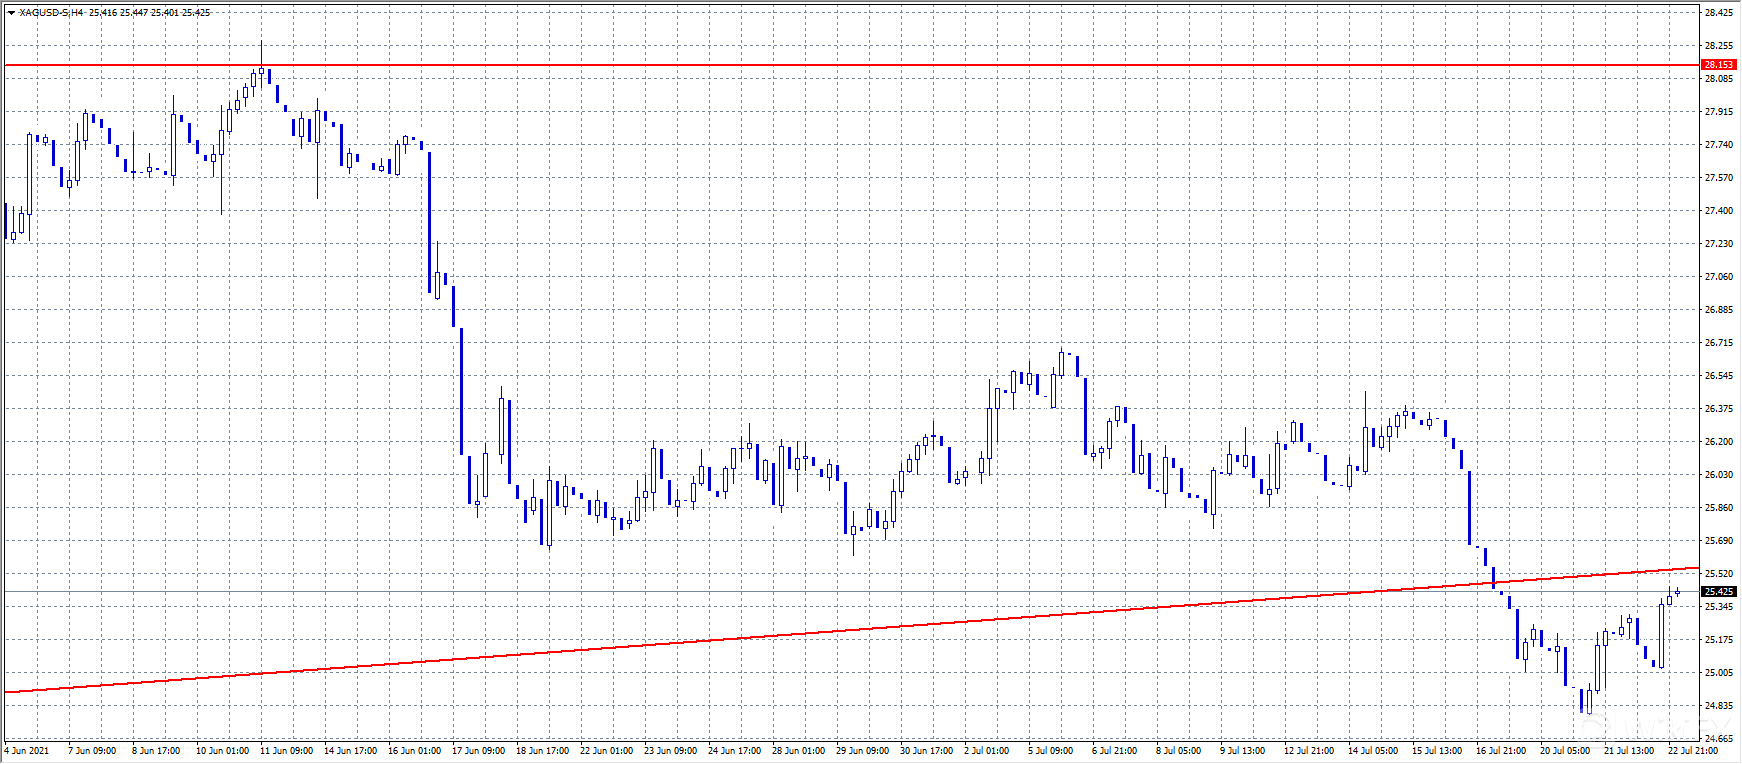Click the 16 Jul 21:00 time label
The height and width of the screenshot is (764, 1742).
[1501, 751]
